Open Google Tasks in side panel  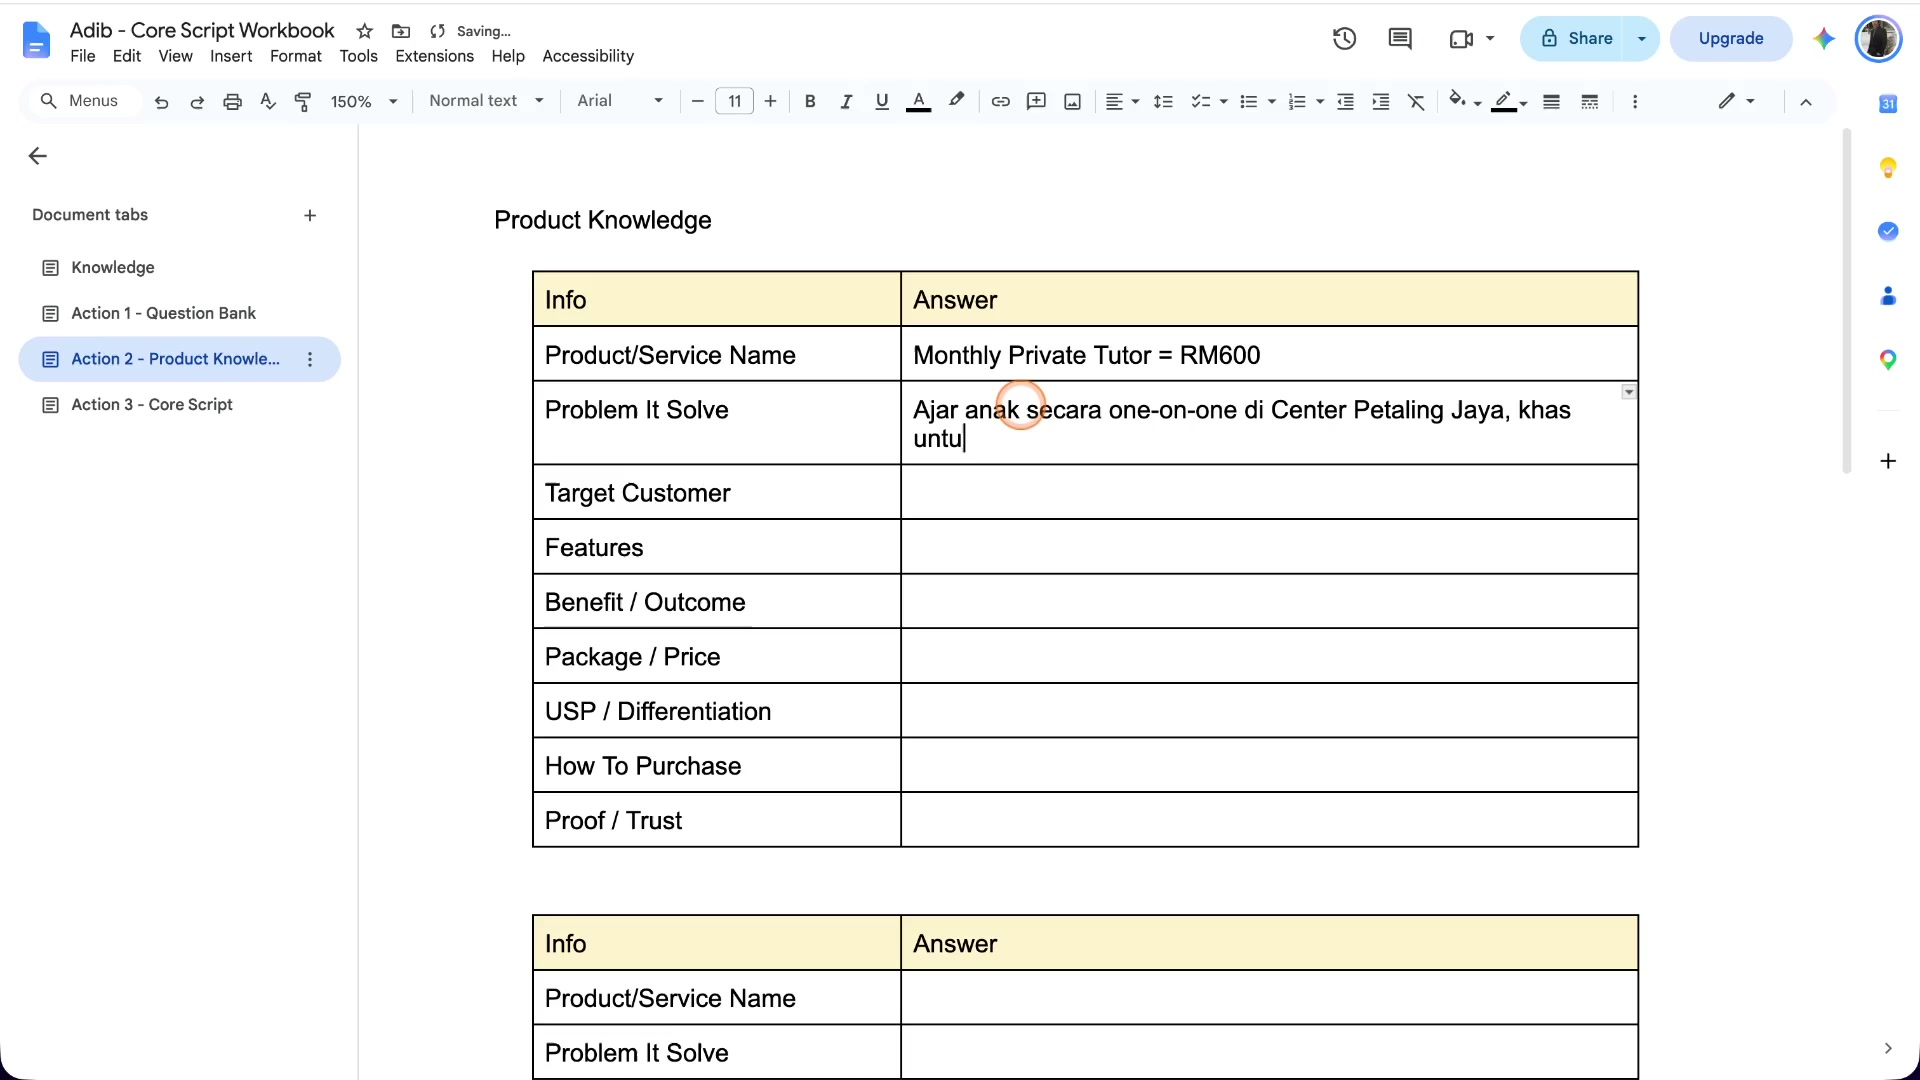(1888, 231)
